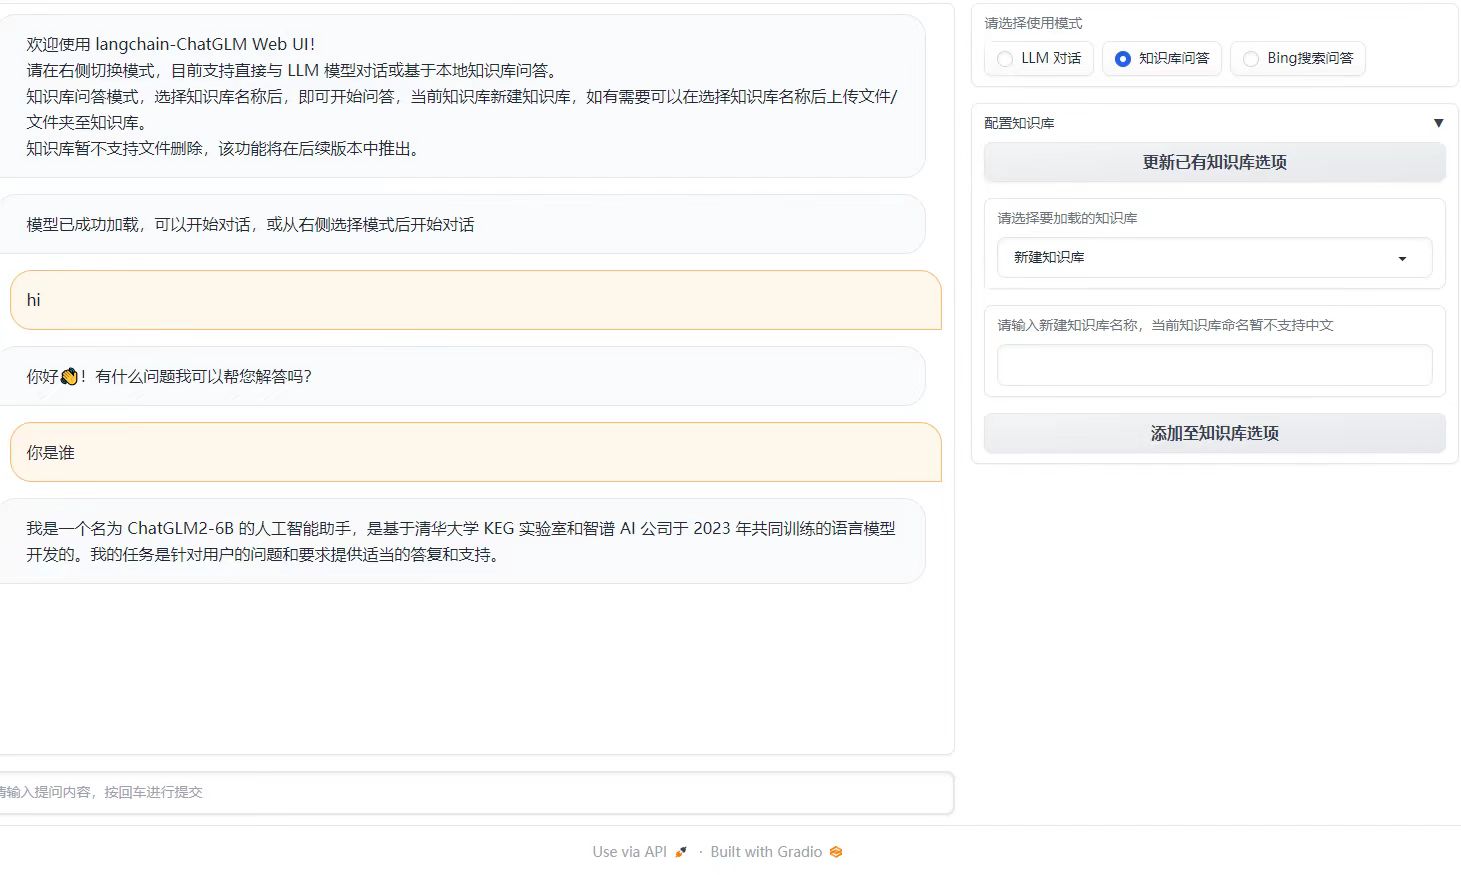The image size is (1461, 875).
Task: Click the 模型已成功加载 status message
Action: pos(462,224)
